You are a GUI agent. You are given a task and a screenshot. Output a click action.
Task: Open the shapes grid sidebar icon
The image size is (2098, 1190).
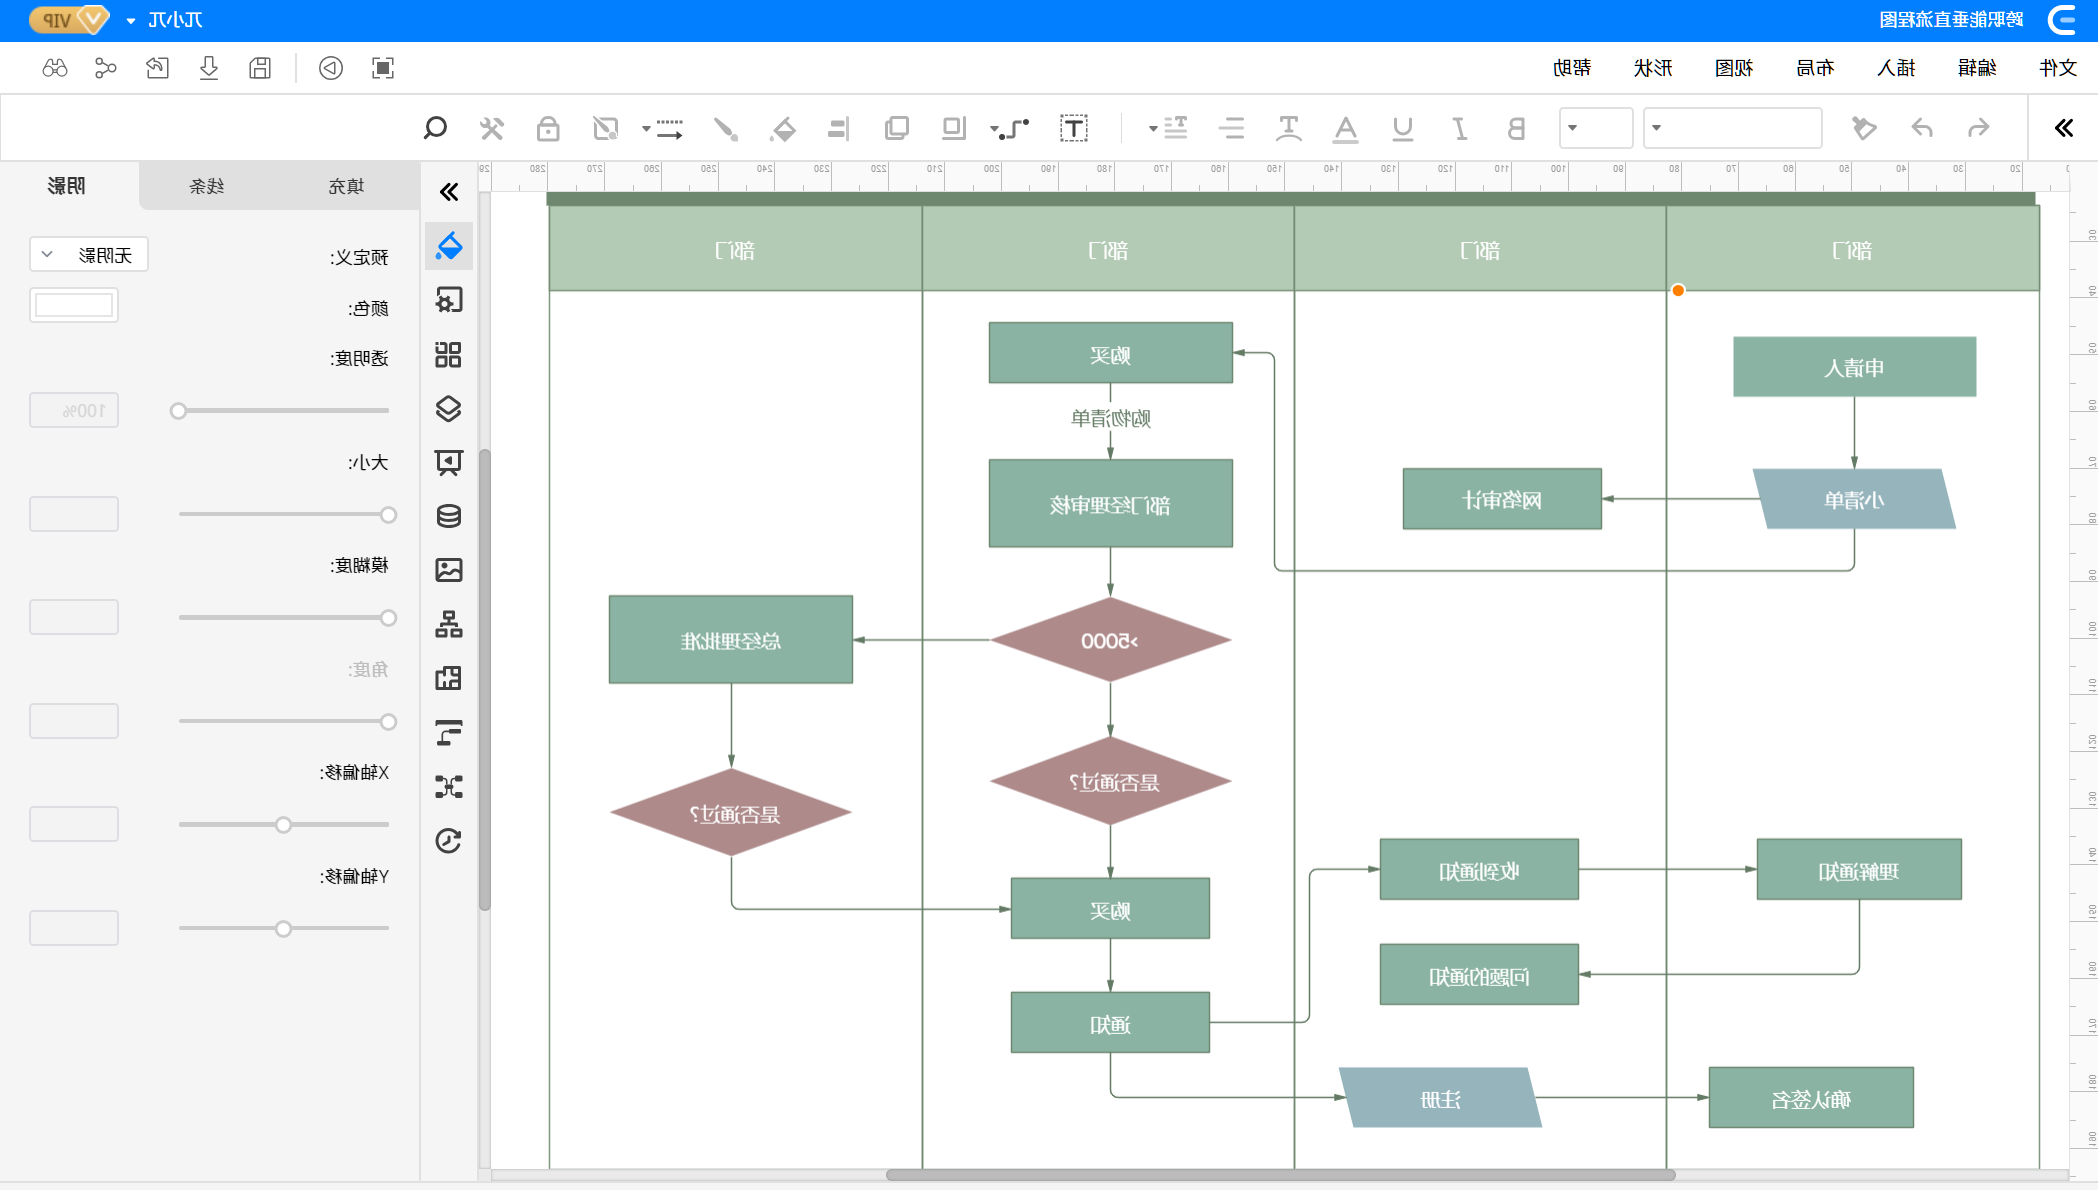pos(449,354)
